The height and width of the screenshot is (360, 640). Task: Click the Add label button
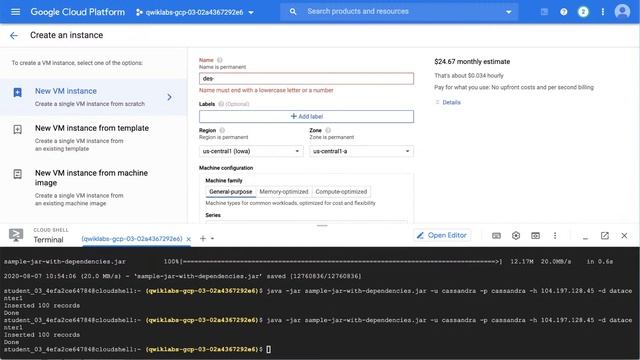(x=306, y=116)
